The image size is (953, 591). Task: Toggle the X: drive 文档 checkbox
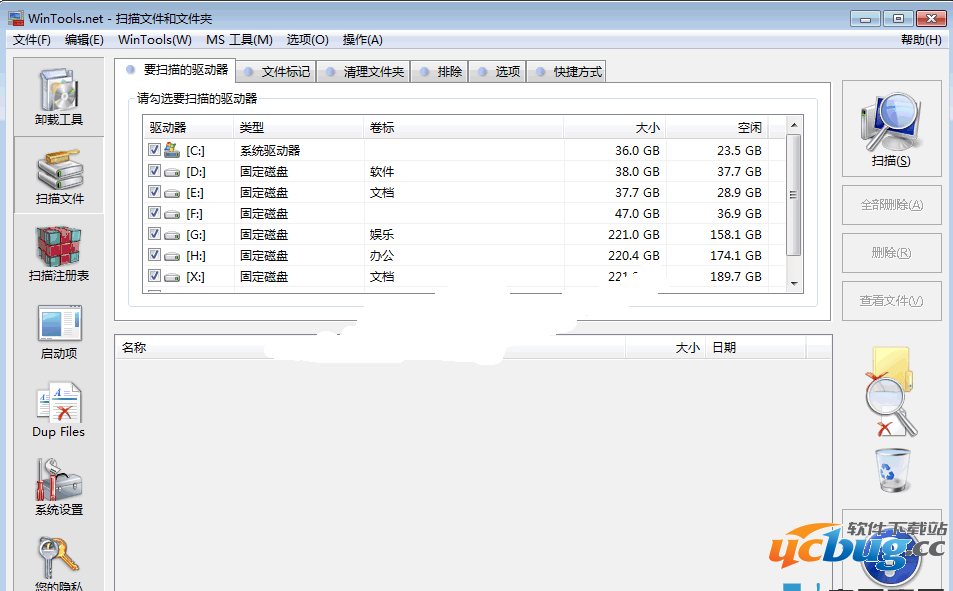click(155, 277)
